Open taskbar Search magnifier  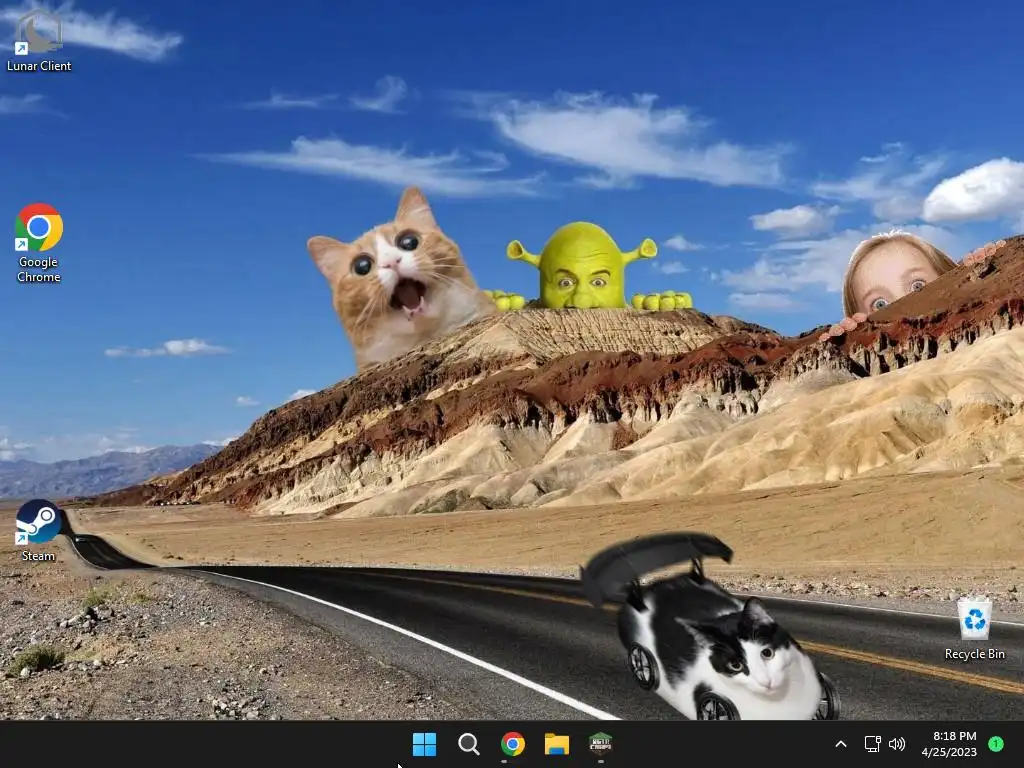468,744
